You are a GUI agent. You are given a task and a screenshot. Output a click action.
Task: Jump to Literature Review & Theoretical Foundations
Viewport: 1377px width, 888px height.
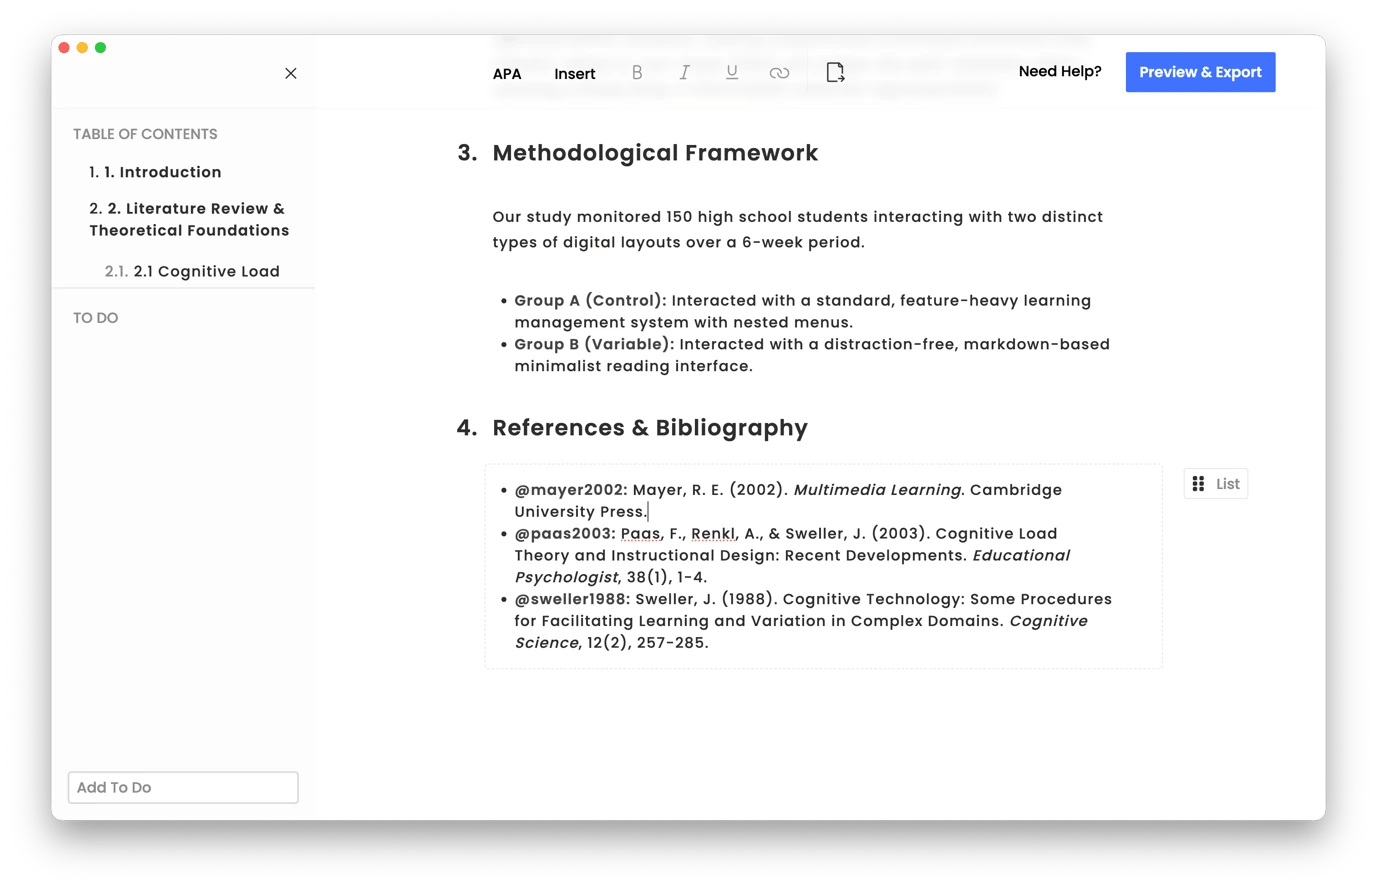pos(189,219)
